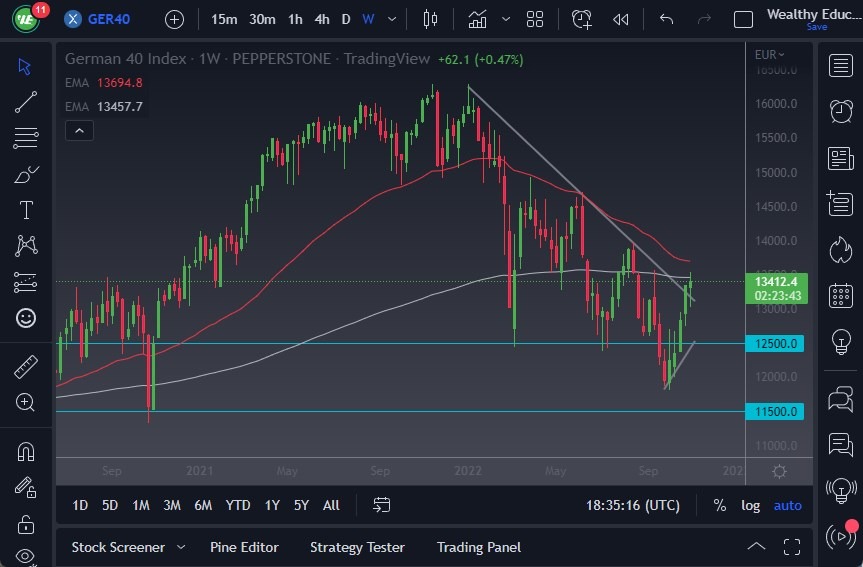Open the watchlist panel icon

coord(841,65)
